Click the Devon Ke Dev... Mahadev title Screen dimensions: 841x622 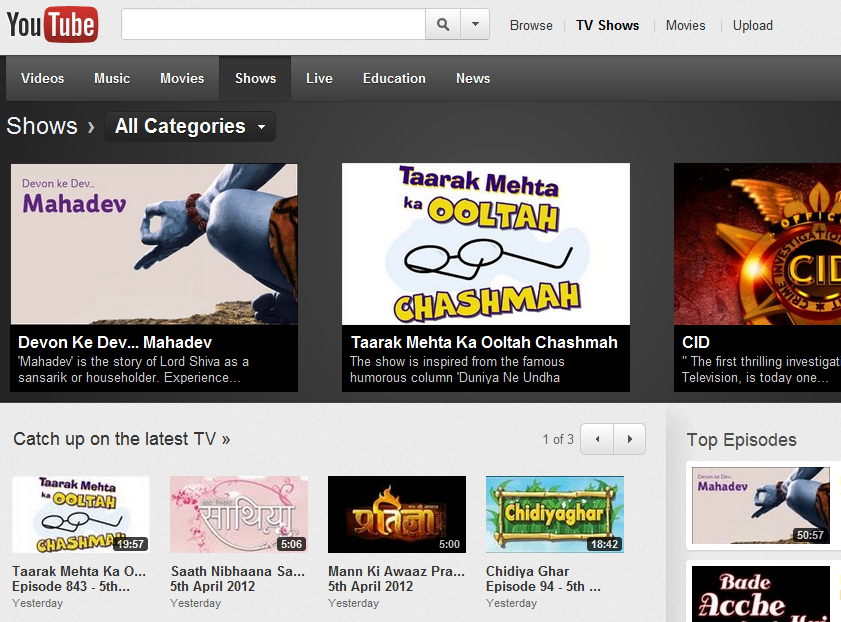pyautogui.click(x=115, y=342)
